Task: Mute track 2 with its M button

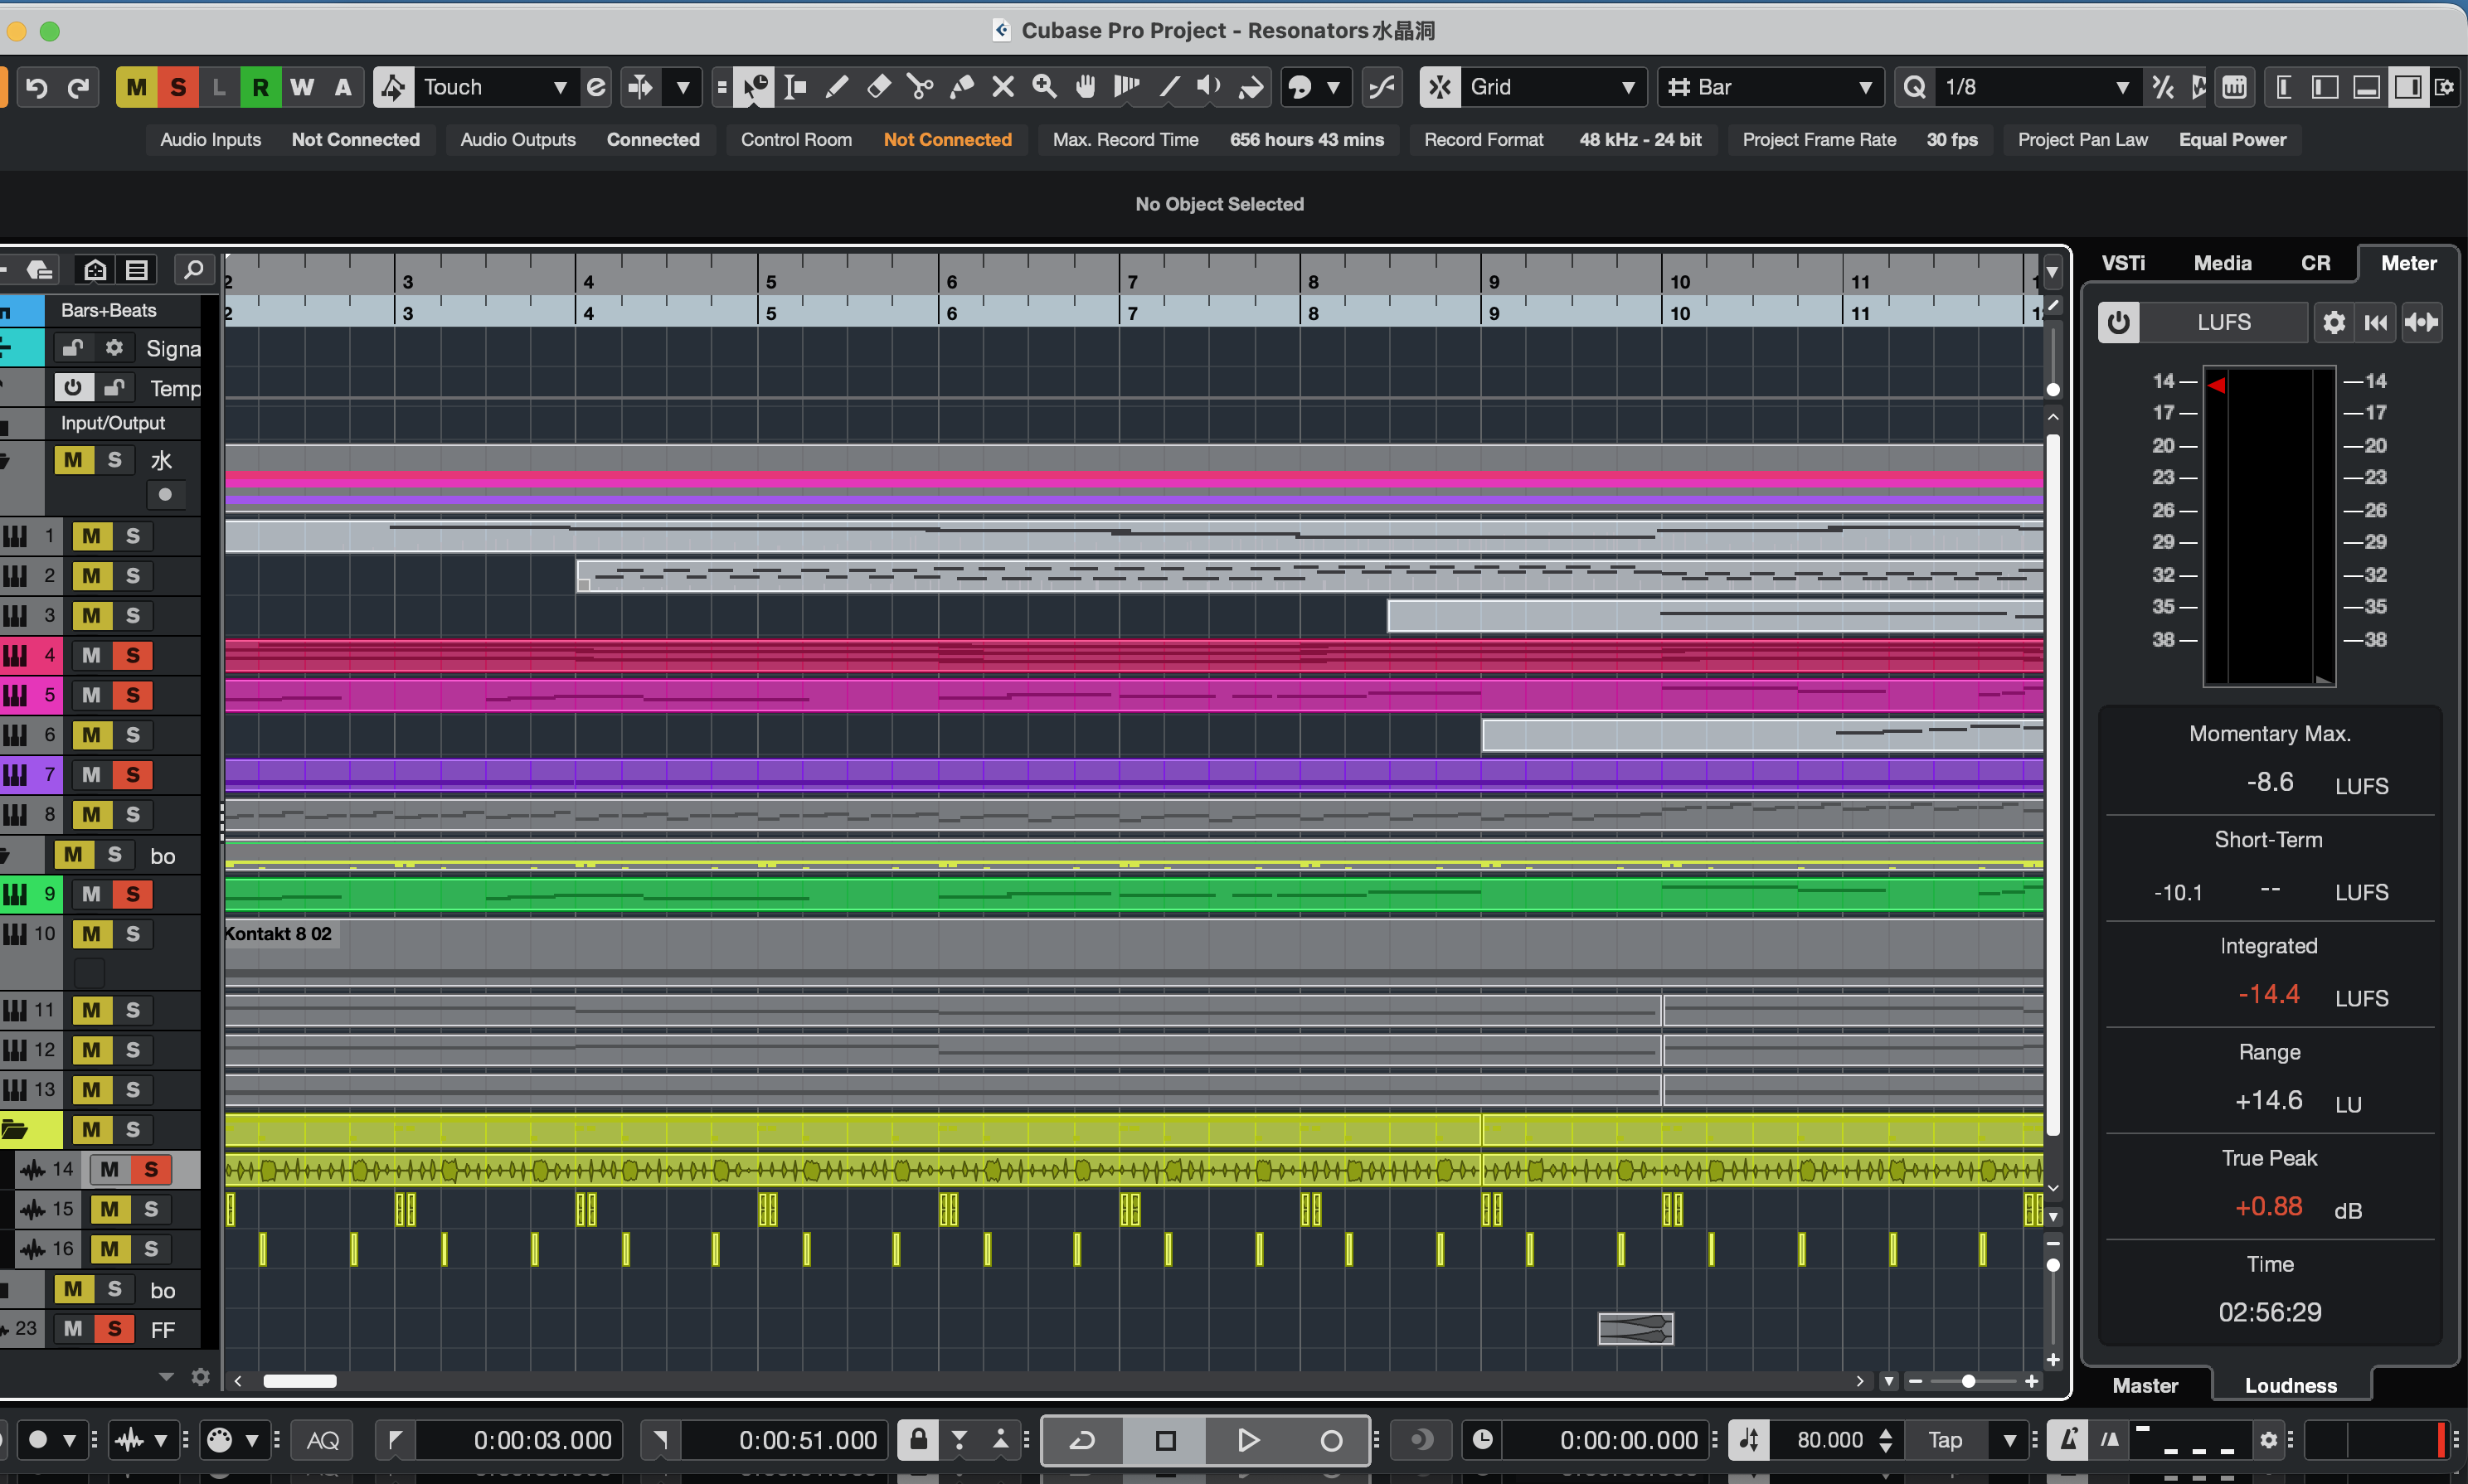Action: pos(91,576)
